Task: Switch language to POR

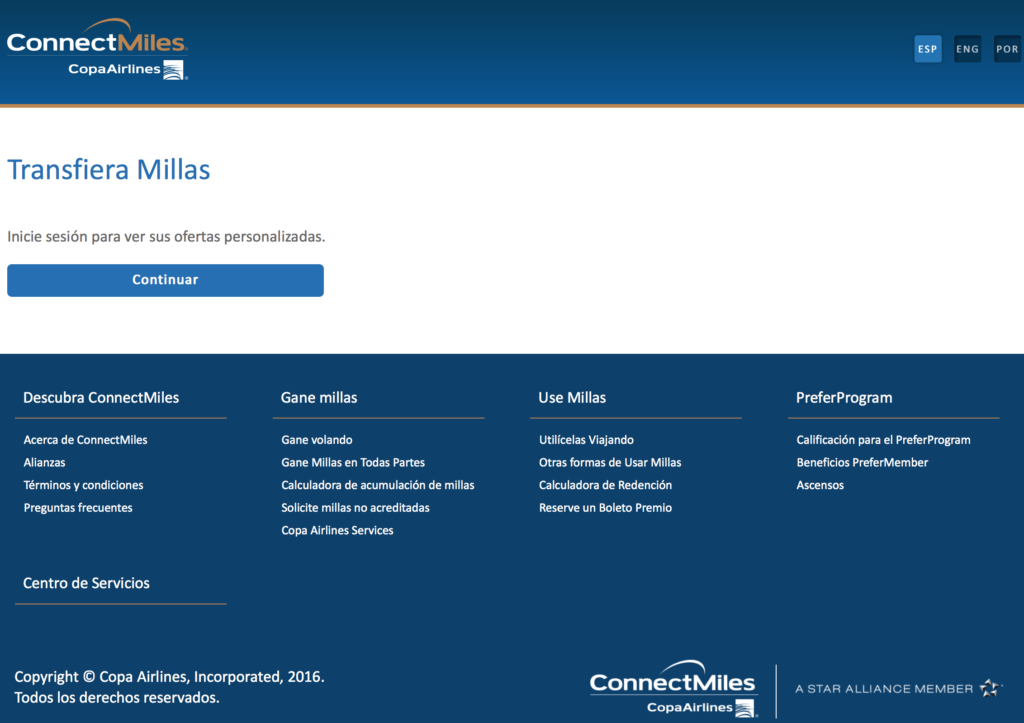Action: (x=1007, y=49)
